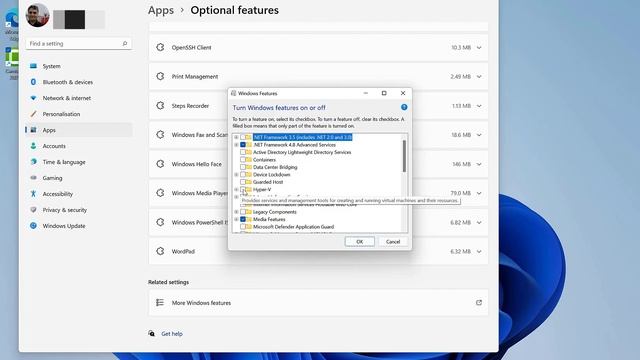Enable Data Center Bridging checkbox
The image size is (640, 360).
(243, 167)
